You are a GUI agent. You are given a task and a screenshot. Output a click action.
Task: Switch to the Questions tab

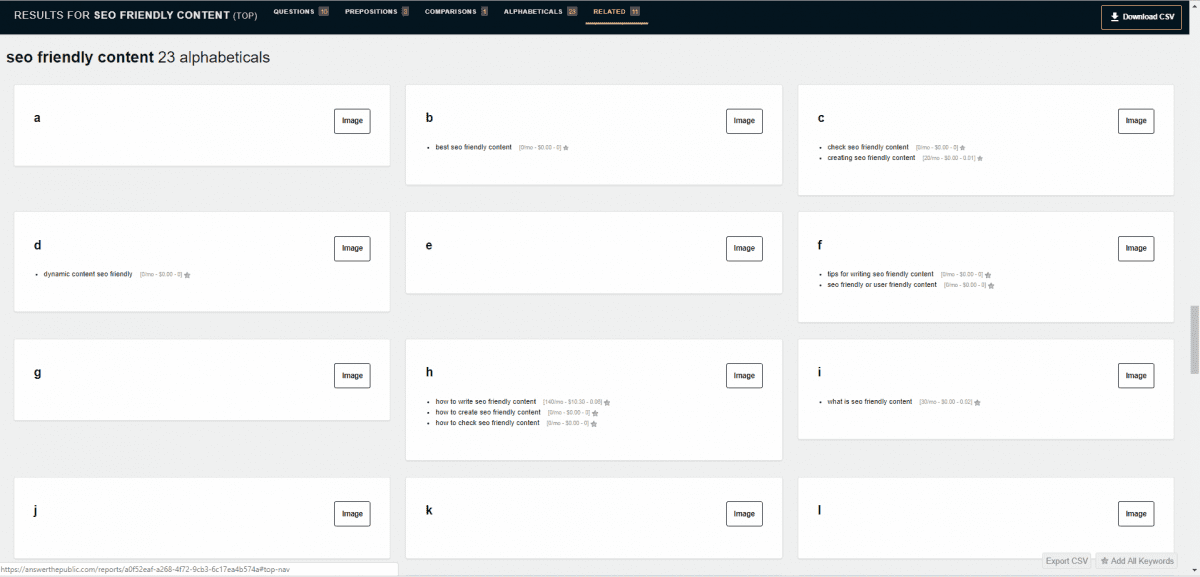tap(300, 13)
